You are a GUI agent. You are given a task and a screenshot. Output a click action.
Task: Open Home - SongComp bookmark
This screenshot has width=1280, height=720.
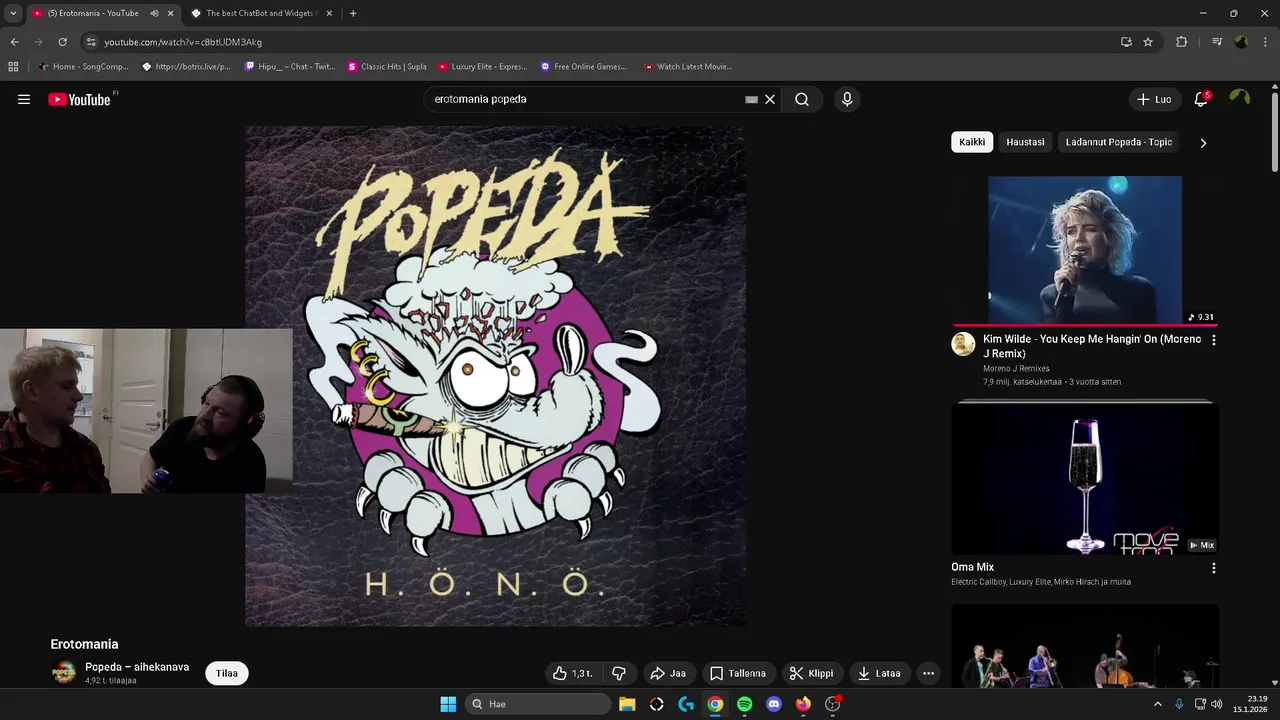[x=83, y=67]
